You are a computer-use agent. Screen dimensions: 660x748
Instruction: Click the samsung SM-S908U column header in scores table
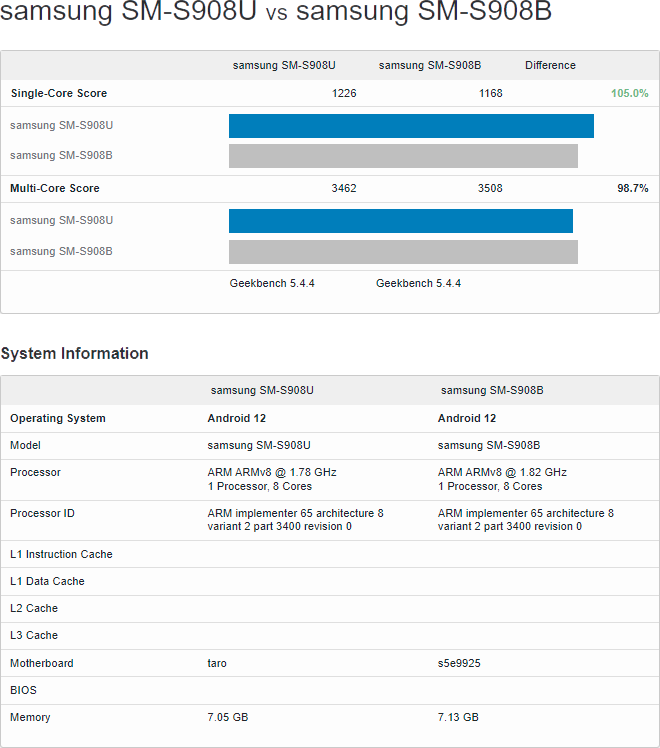(284, 65)
